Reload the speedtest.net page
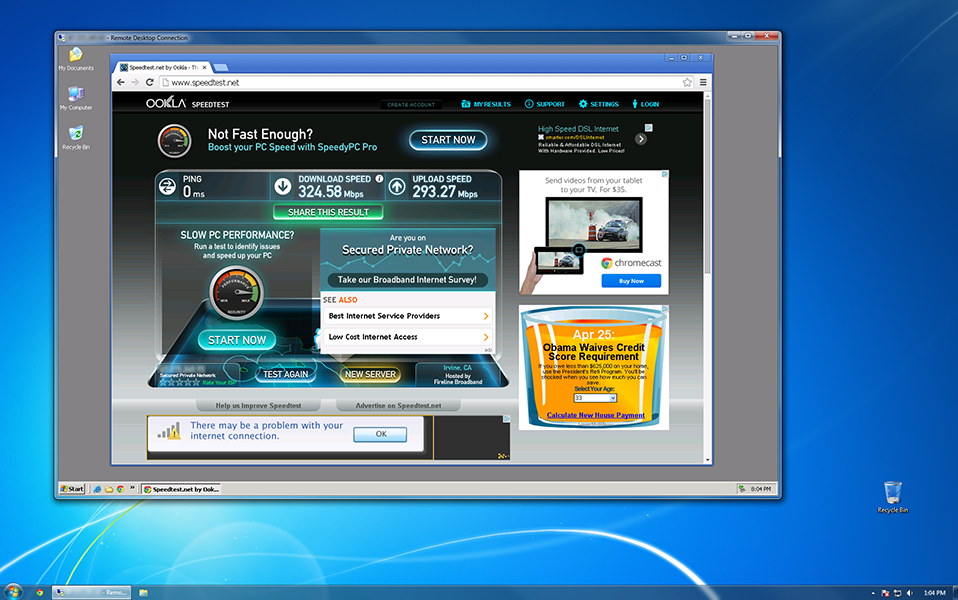 [x=150, y=82]
